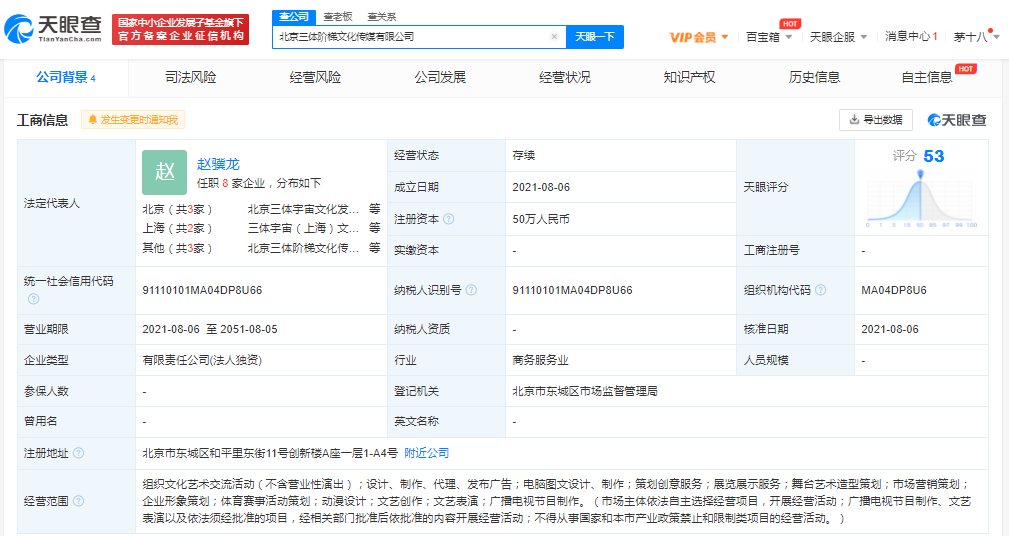Viewport: 1009px width, 536px height.
Task: Click the 赵 avatar tile
Action: (x=165, y=172)
